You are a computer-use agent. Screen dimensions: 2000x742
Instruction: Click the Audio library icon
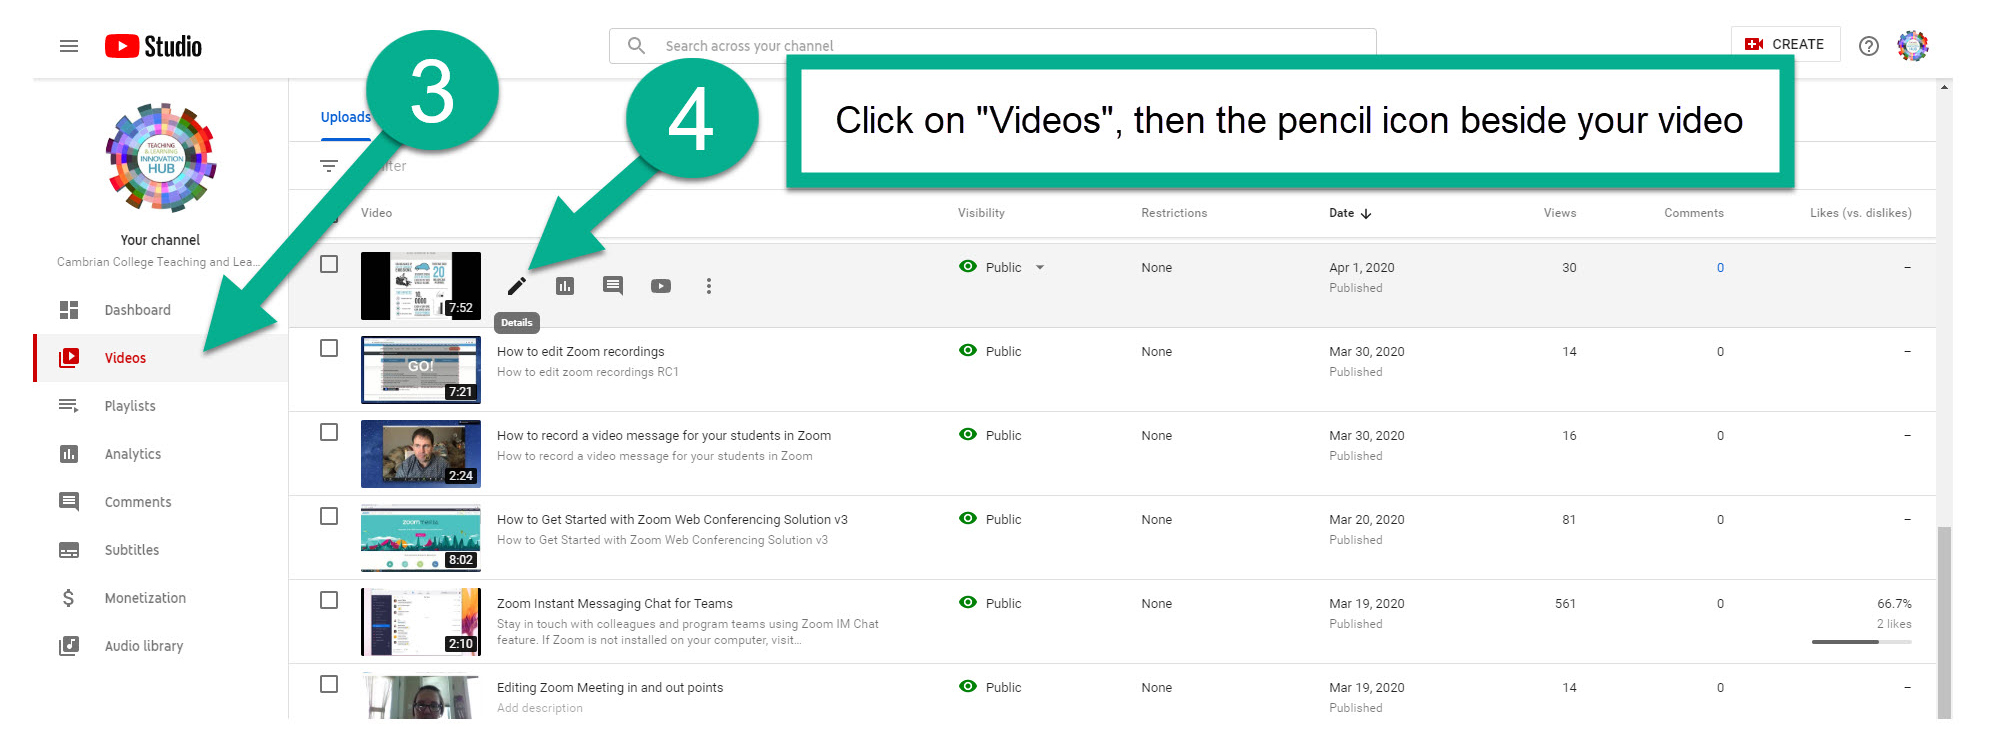[x=69, y=646]
